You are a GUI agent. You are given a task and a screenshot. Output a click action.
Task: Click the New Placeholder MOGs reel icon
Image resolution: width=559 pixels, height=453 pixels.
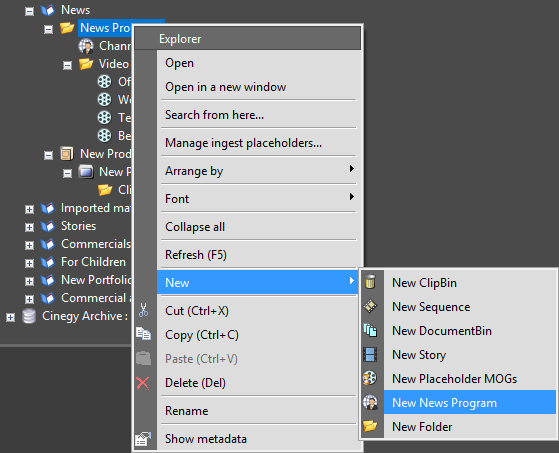tap(370, 378)
